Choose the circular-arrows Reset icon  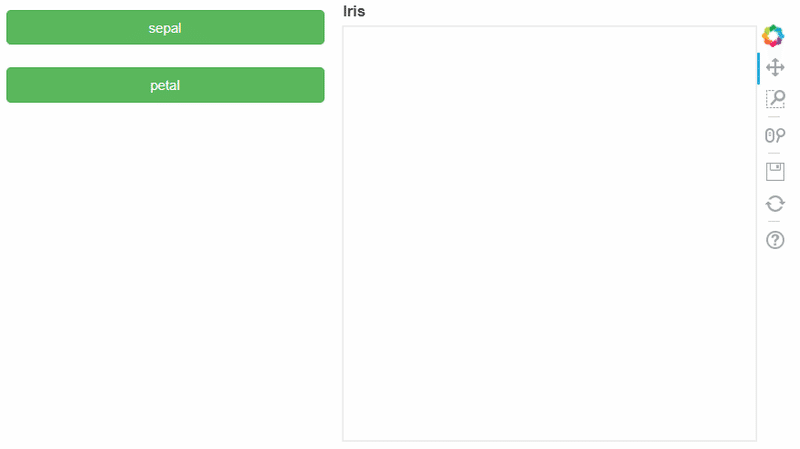tap(774, 204)
